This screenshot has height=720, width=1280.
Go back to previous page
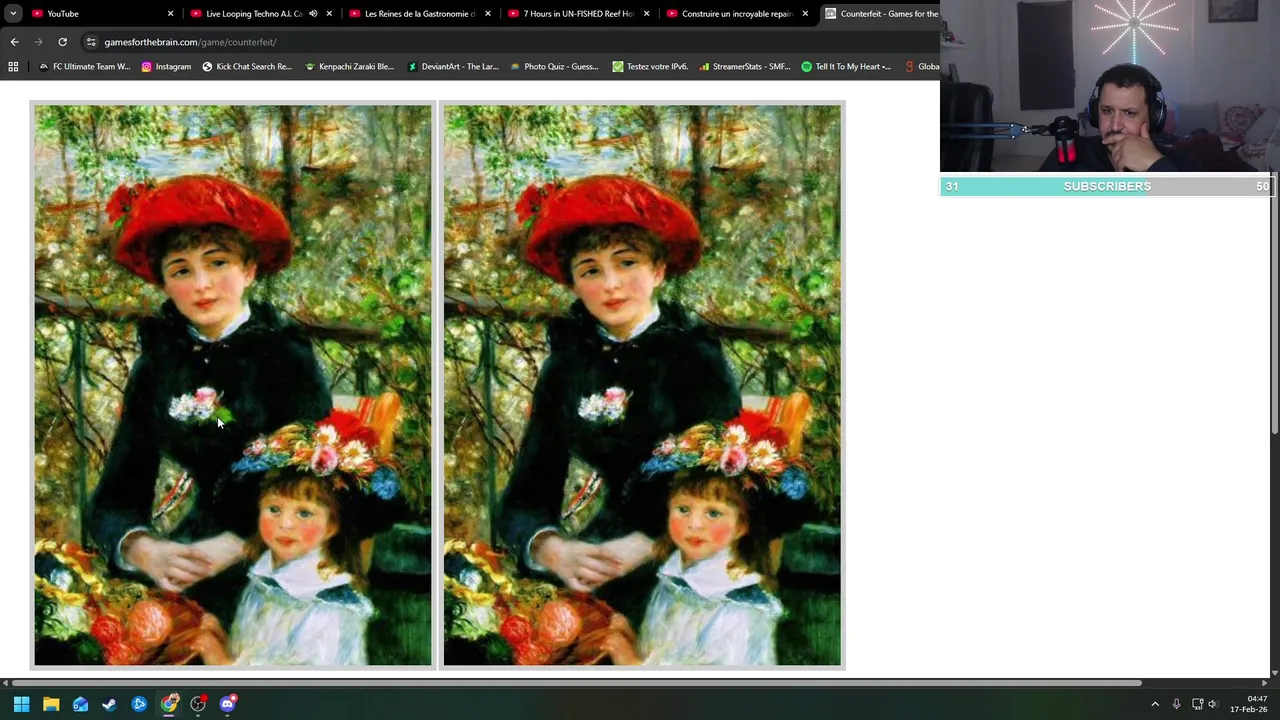tap(14, 42)
